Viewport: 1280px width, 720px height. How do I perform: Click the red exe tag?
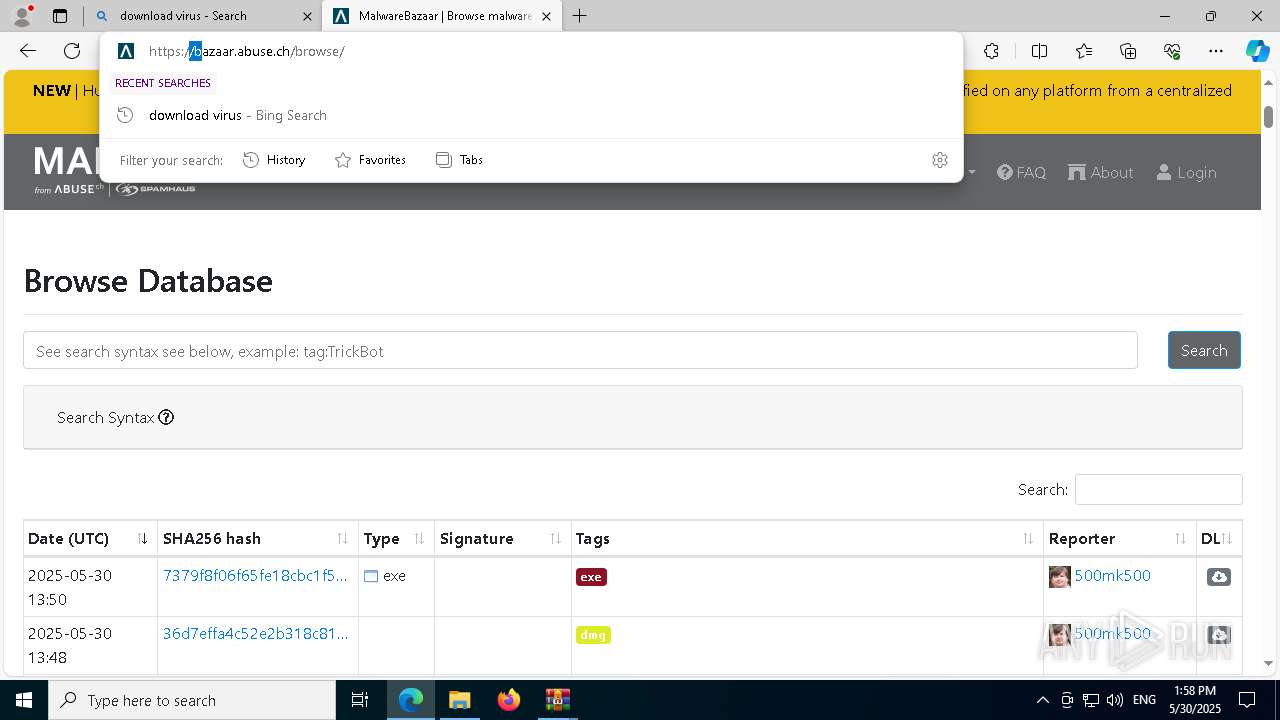pos(591,577)
